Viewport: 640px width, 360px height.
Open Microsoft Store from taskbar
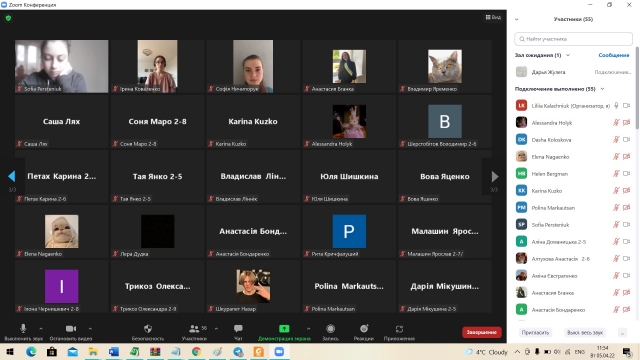pos(52,351)
